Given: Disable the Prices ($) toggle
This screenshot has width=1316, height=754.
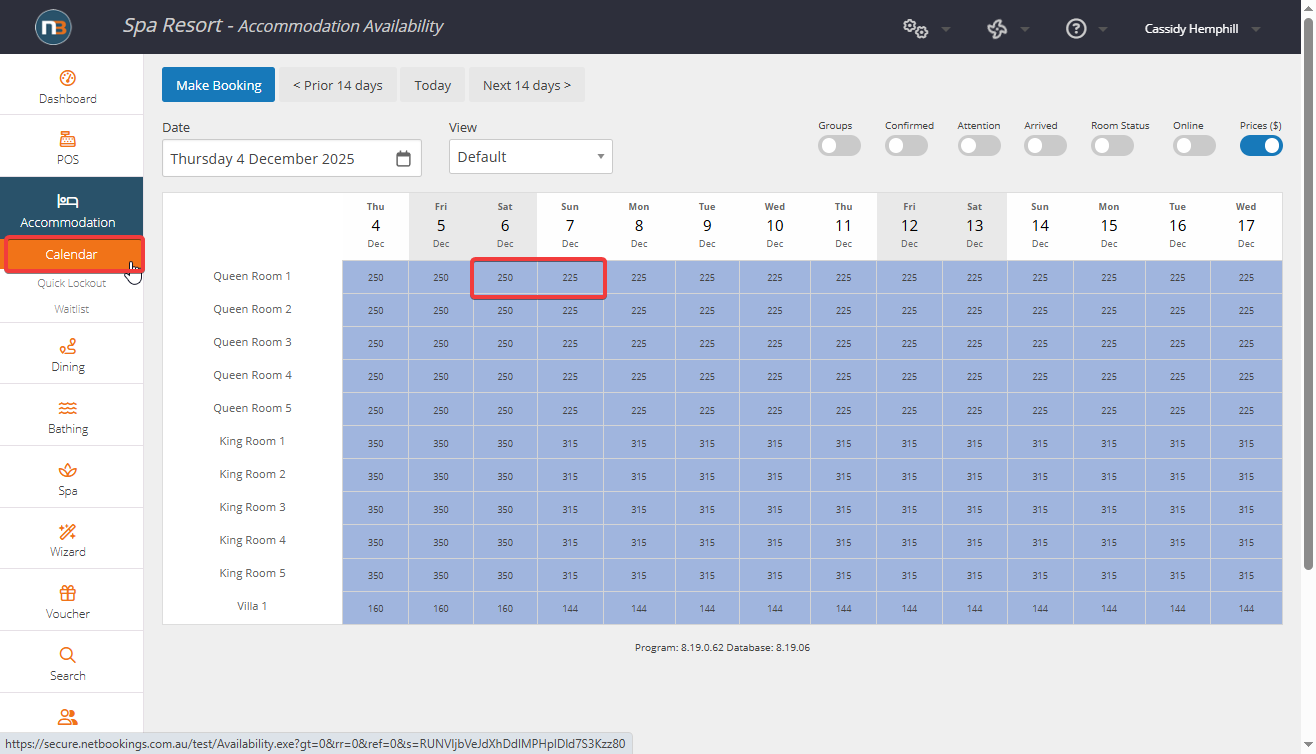Looking at the screenshot, I should 1261,146.
